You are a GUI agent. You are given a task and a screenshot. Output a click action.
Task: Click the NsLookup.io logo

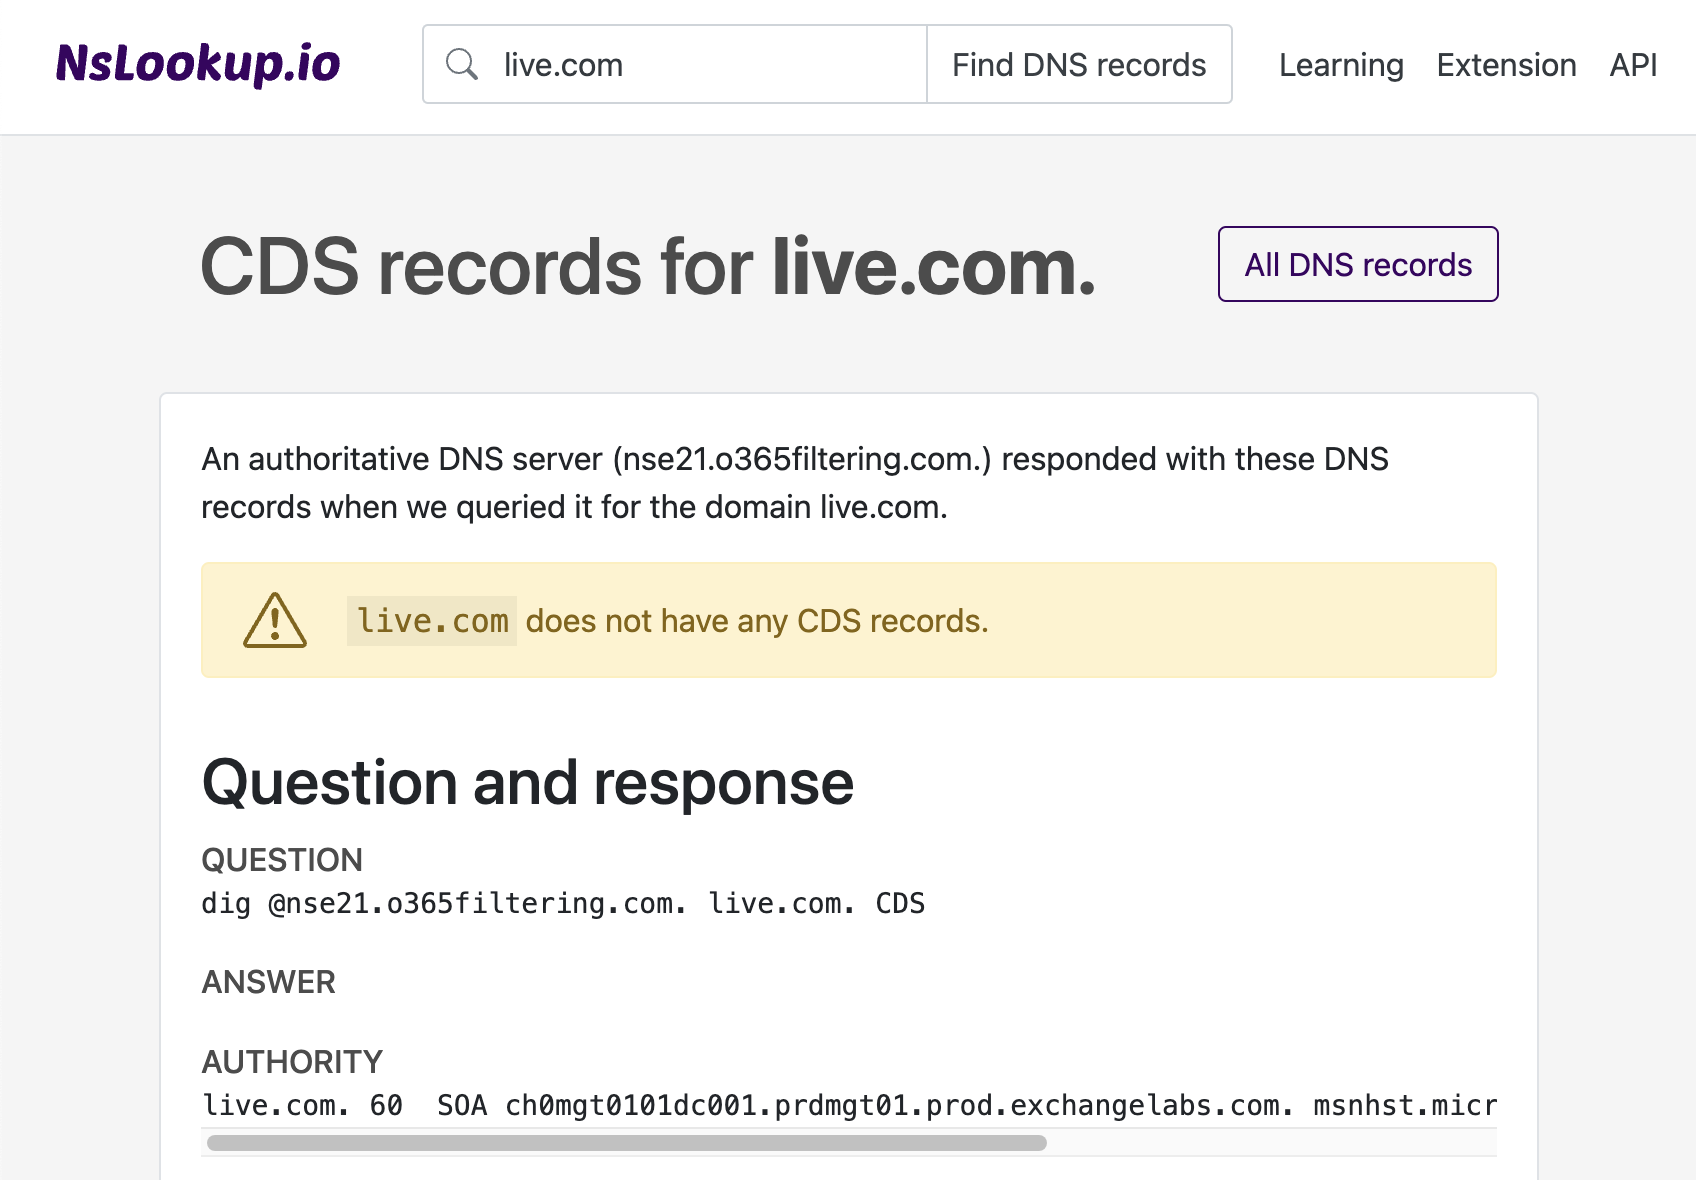(x=198, y=64)
